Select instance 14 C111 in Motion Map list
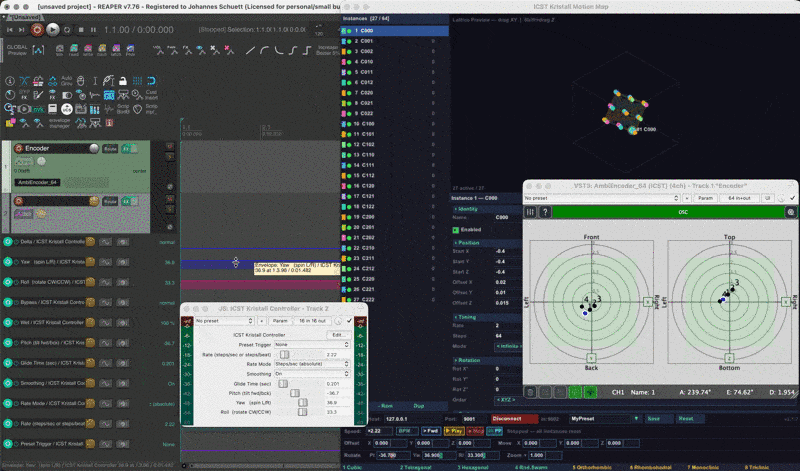 coord(395,165)
